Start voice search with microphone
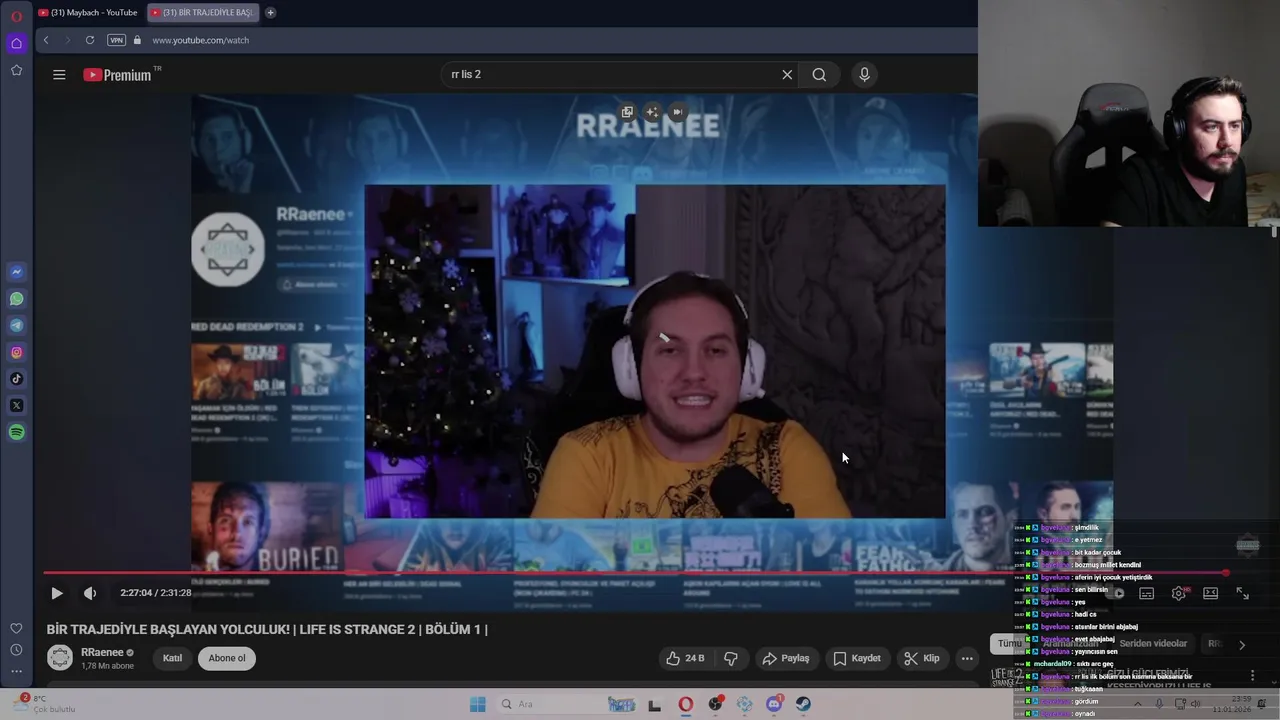 pos(865,74)
